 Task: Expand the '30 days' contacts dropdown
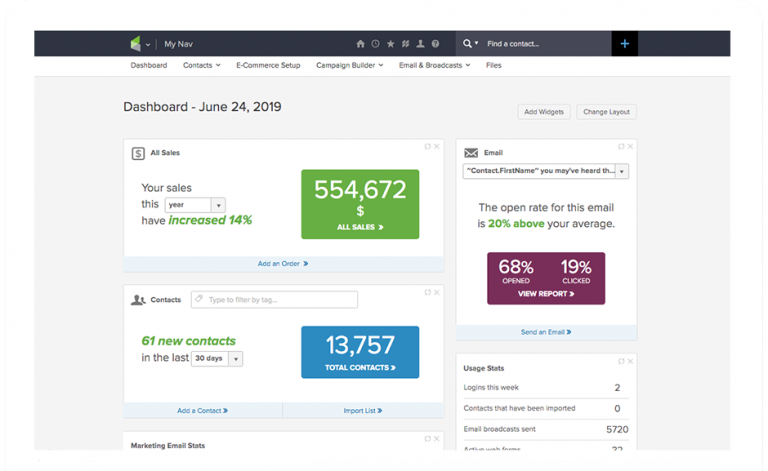(217, 358)
